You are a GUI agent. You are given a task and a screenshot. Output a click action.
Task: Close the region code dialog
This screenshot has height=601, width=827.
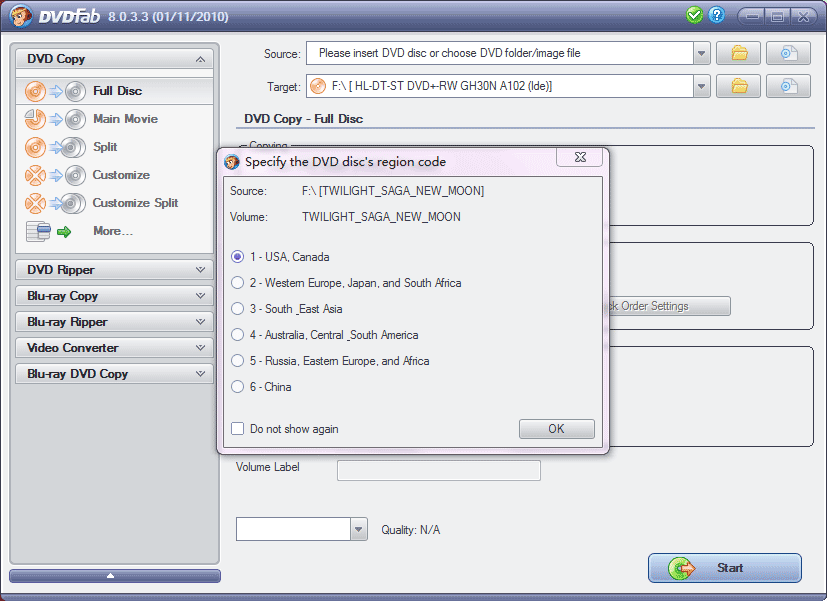(580, 157)
